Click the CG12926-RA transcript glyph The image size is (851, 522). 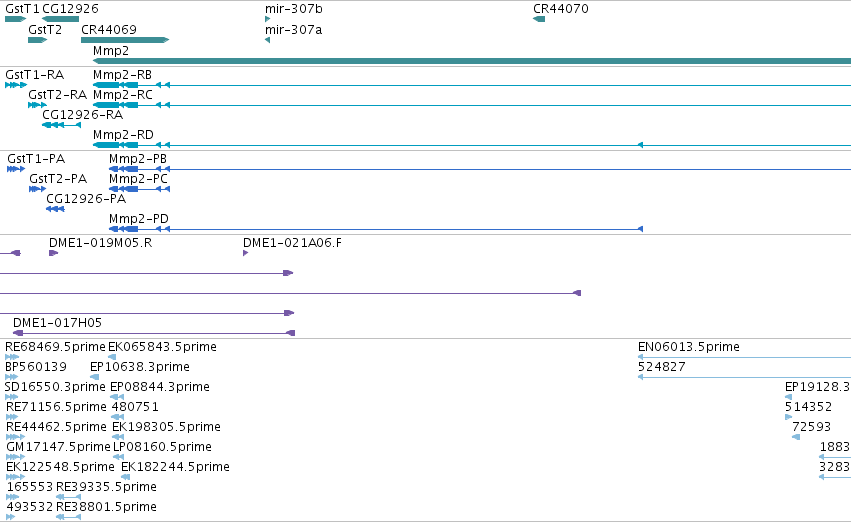[x=61, y=125]
